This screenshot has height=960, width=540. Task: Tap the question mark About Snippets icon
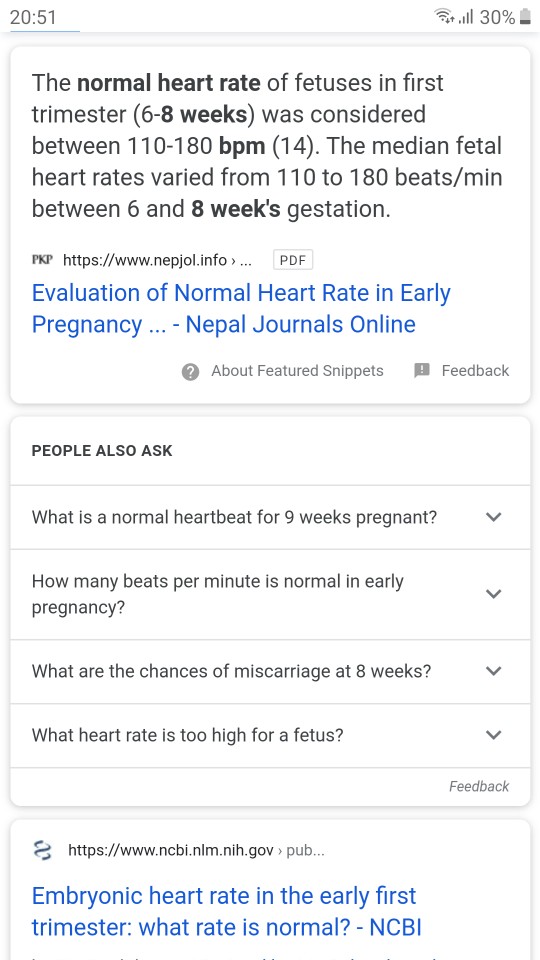tap(190, 372)
